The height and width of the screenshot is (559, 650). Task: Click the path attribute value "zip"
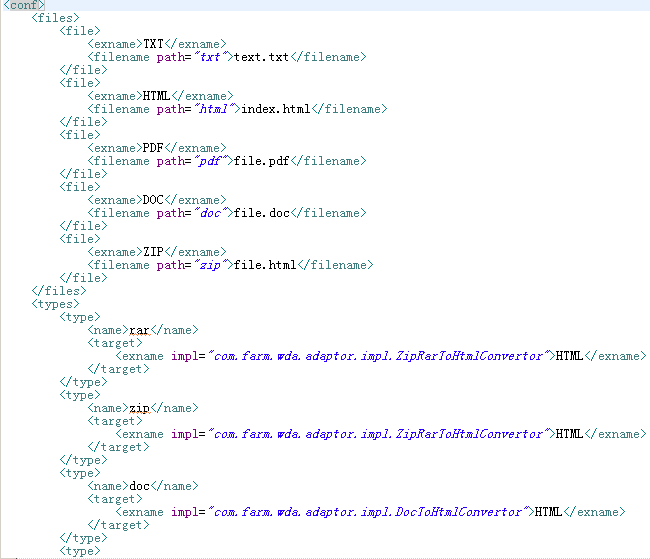coord(209,265)
